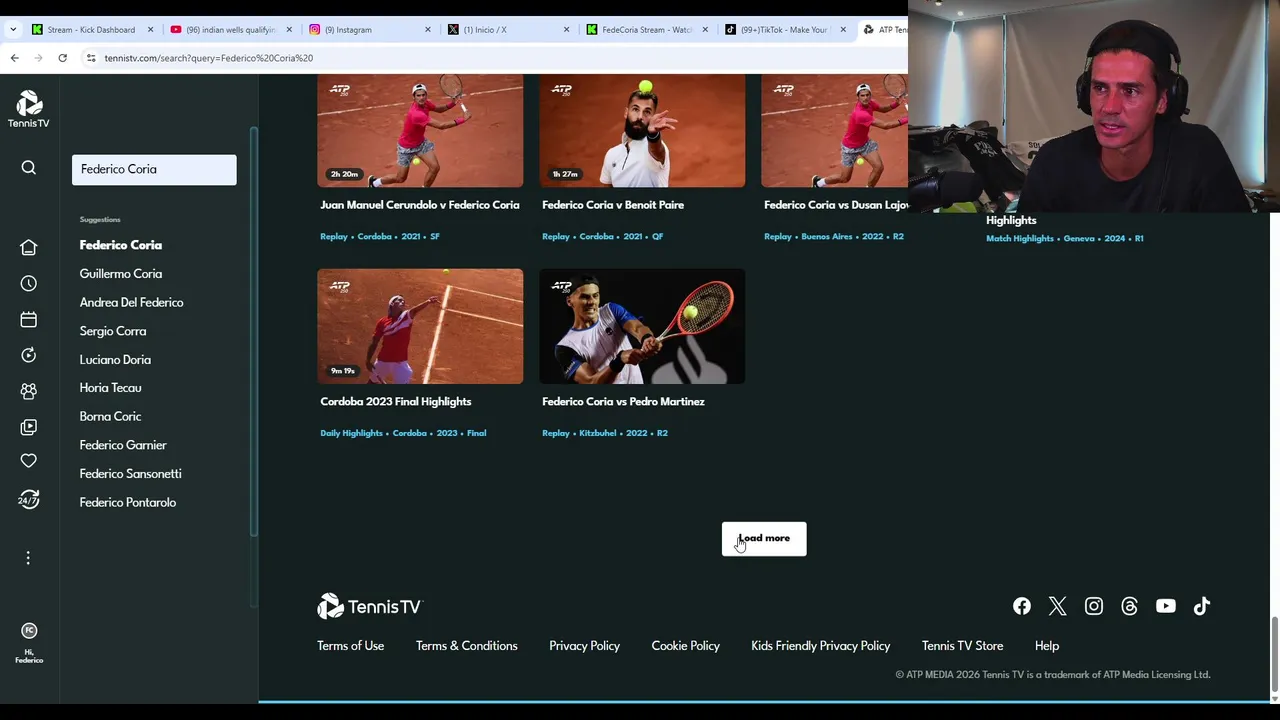This screenshot has width=1280, height=720.
Task: Open the three-dot more menu in sidebar
Action: click(28, 558)
